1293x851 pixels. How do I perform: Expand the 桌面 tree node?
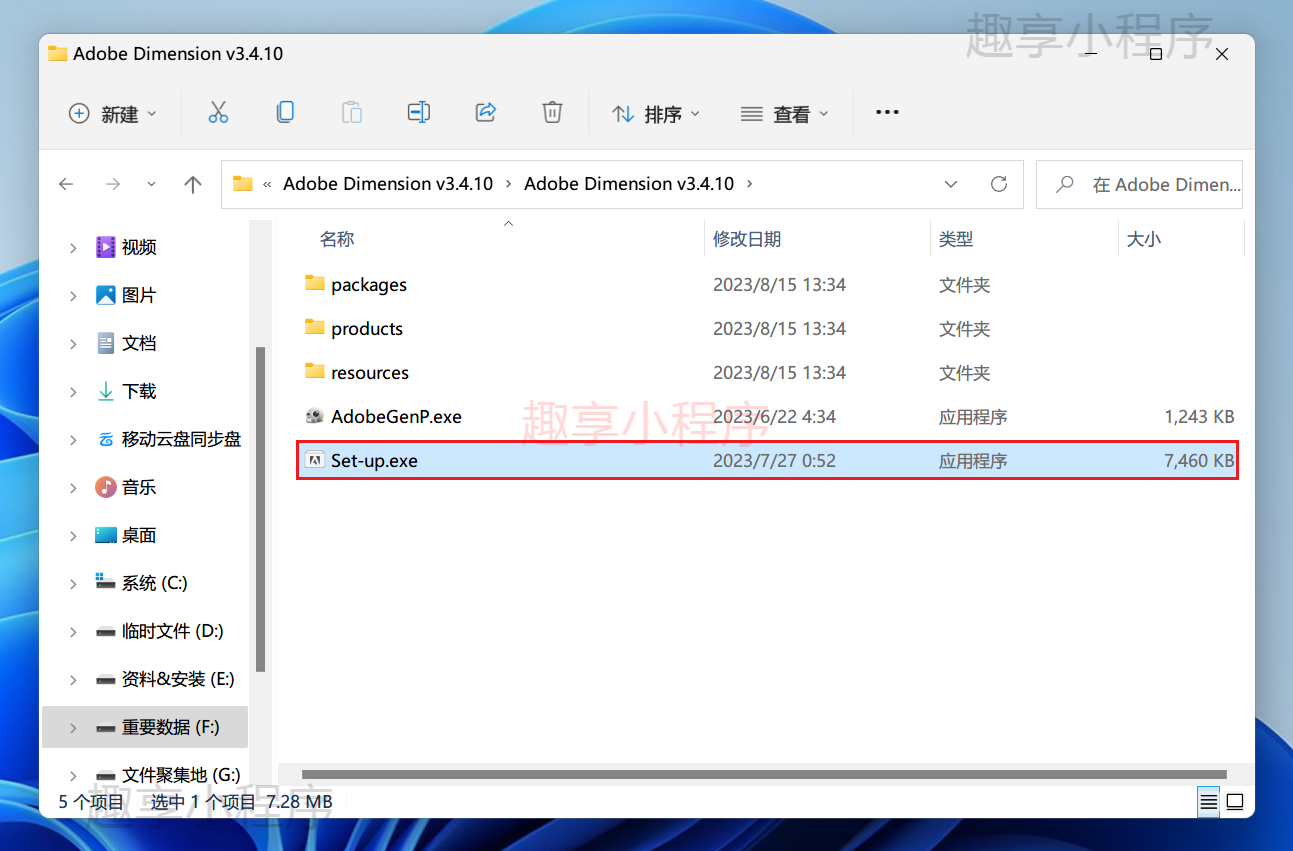73,536
